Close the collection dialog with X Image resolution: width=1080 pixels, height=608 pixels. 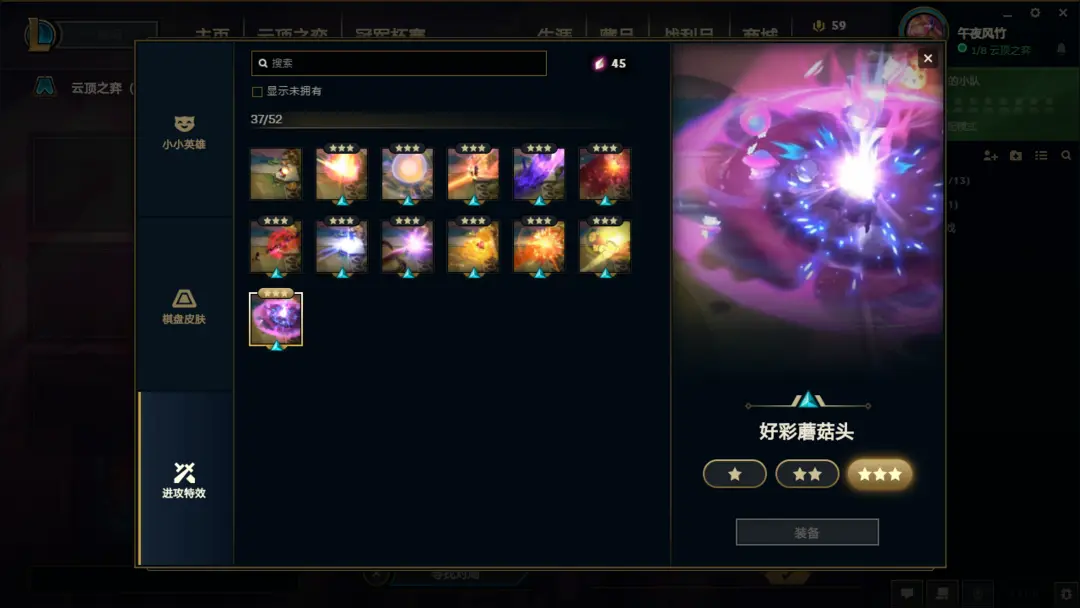tap(928, 59)
